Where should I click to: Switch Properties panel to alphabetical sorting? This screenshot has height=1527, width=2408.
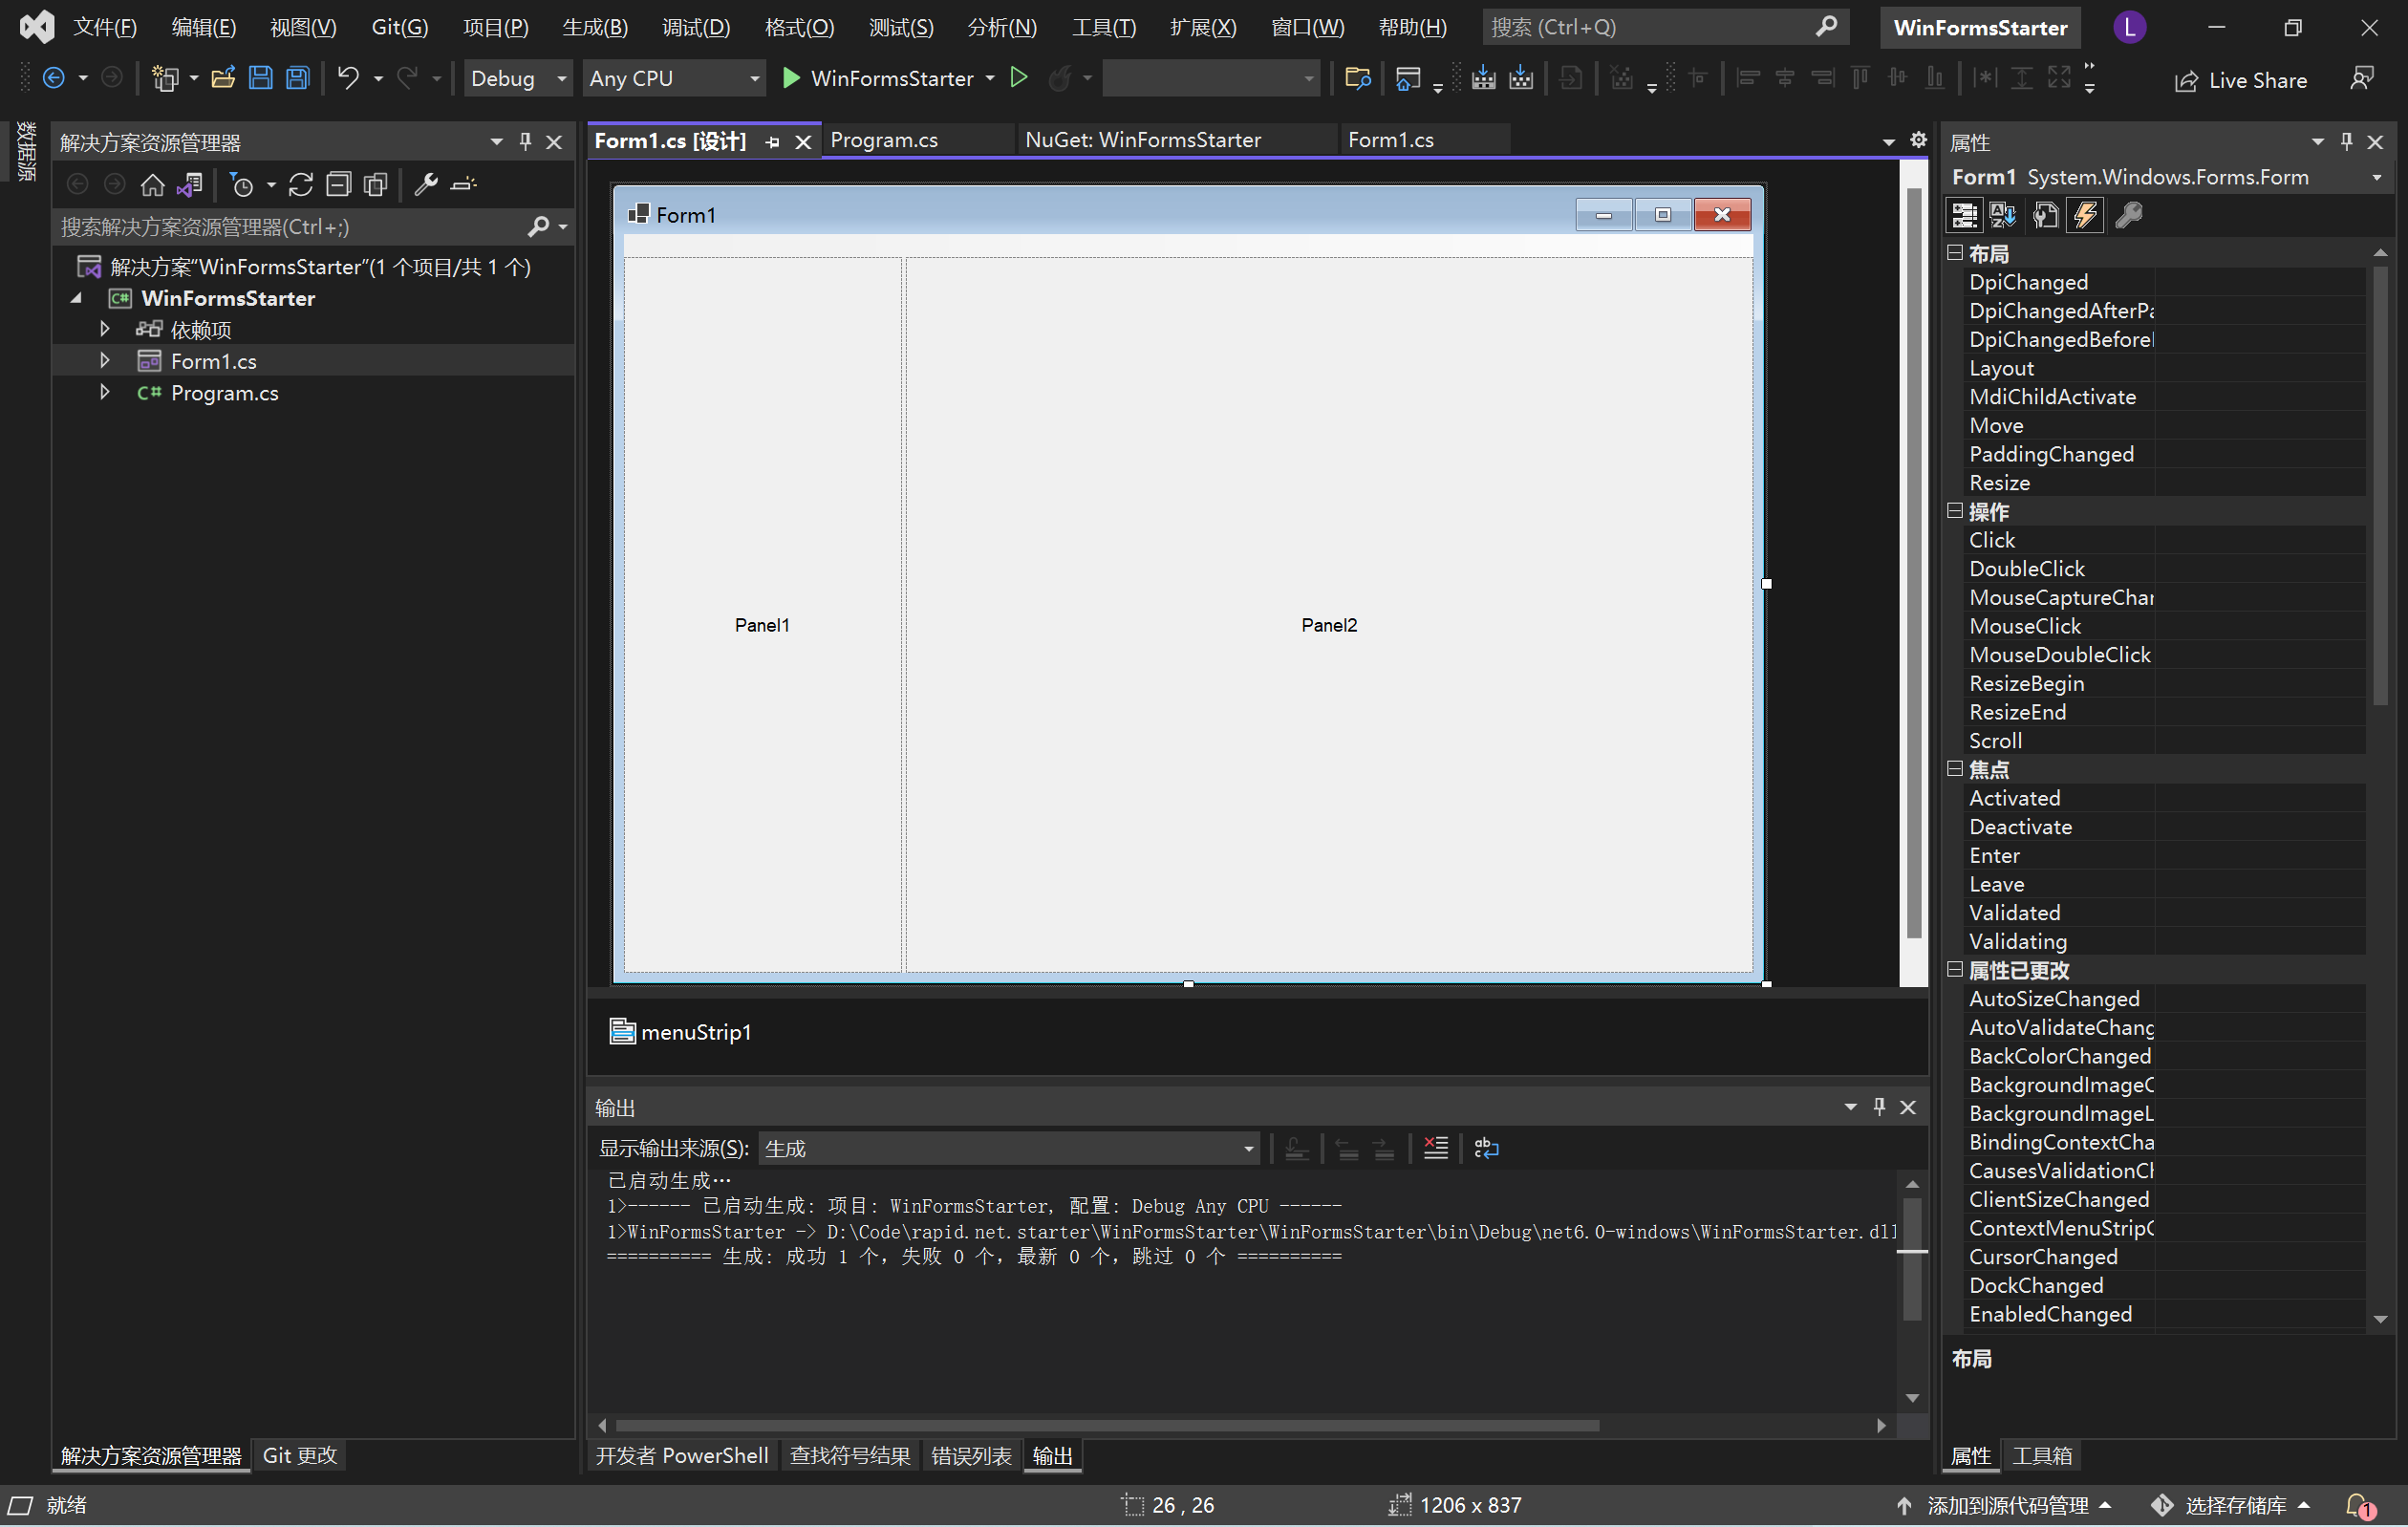(x=2003, y=215)
